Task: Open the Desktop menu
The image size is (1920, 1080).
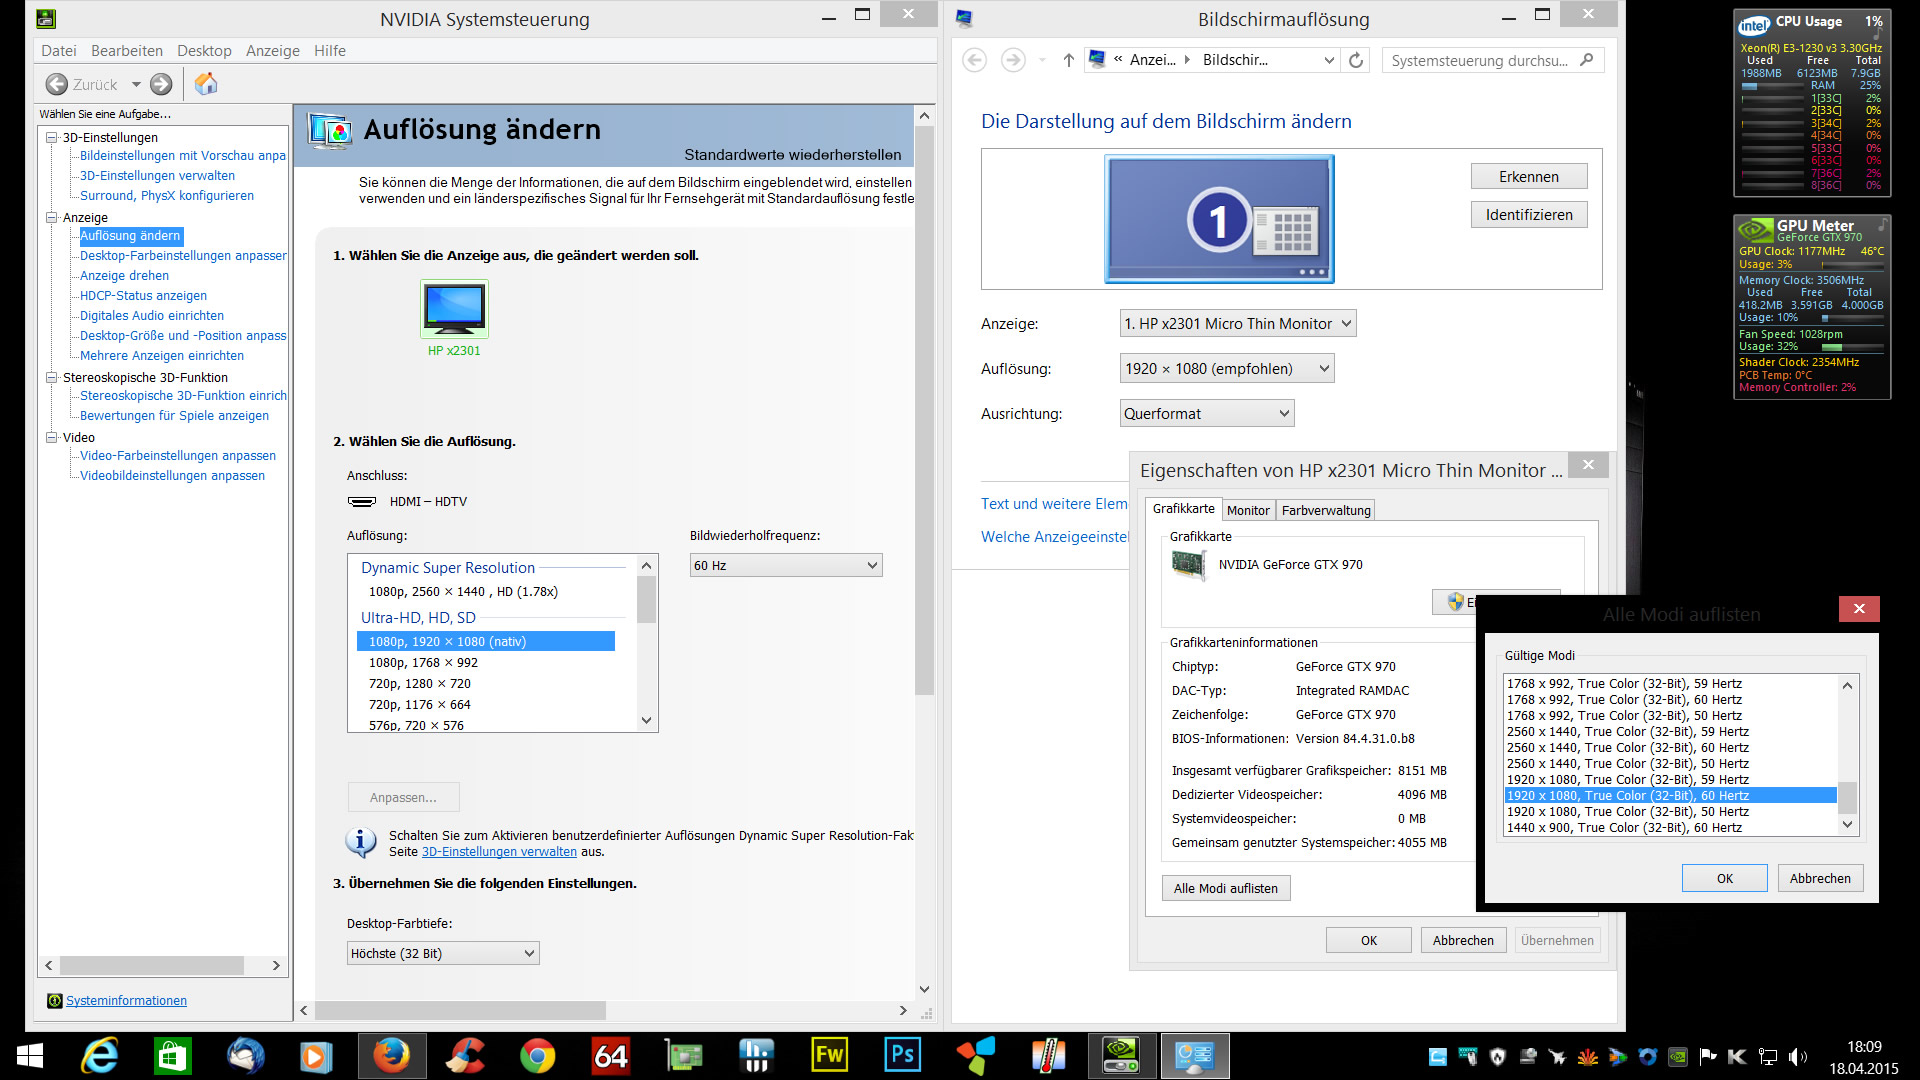Action: pyautogui.click(x=204, y=51)
